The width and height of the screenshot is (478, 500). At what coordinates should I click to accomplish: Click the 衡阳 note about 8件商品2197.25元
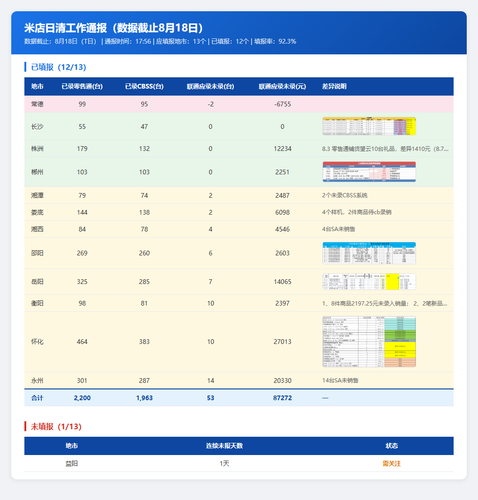(x=384, y=303)
